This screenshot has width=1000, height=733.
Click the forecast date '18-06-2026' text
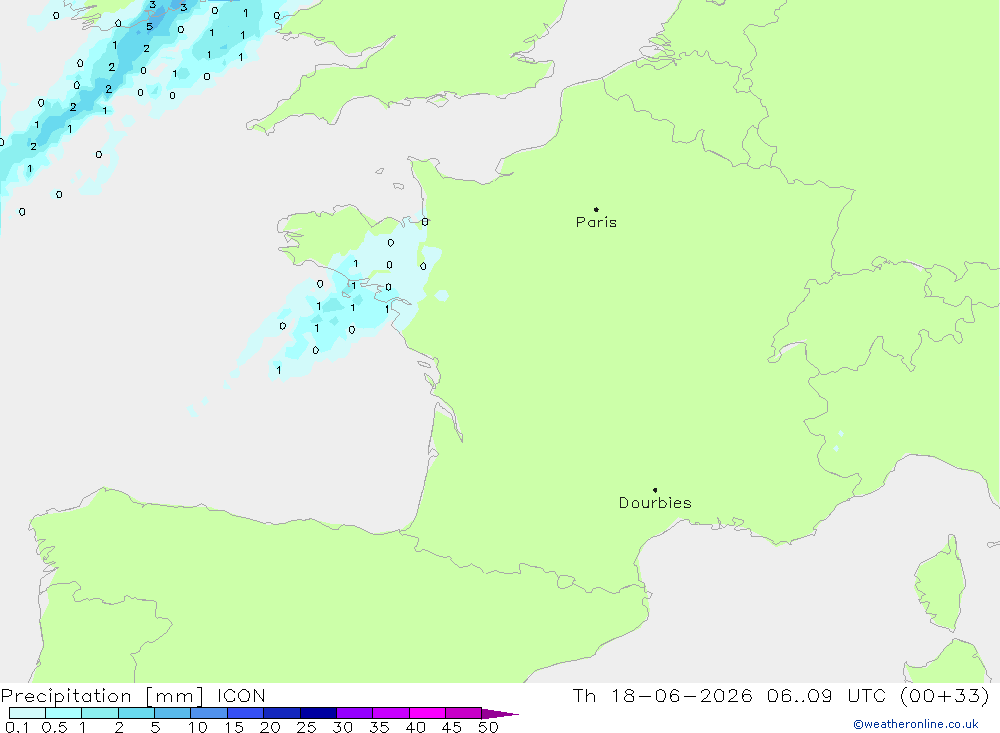pos(682,696)
